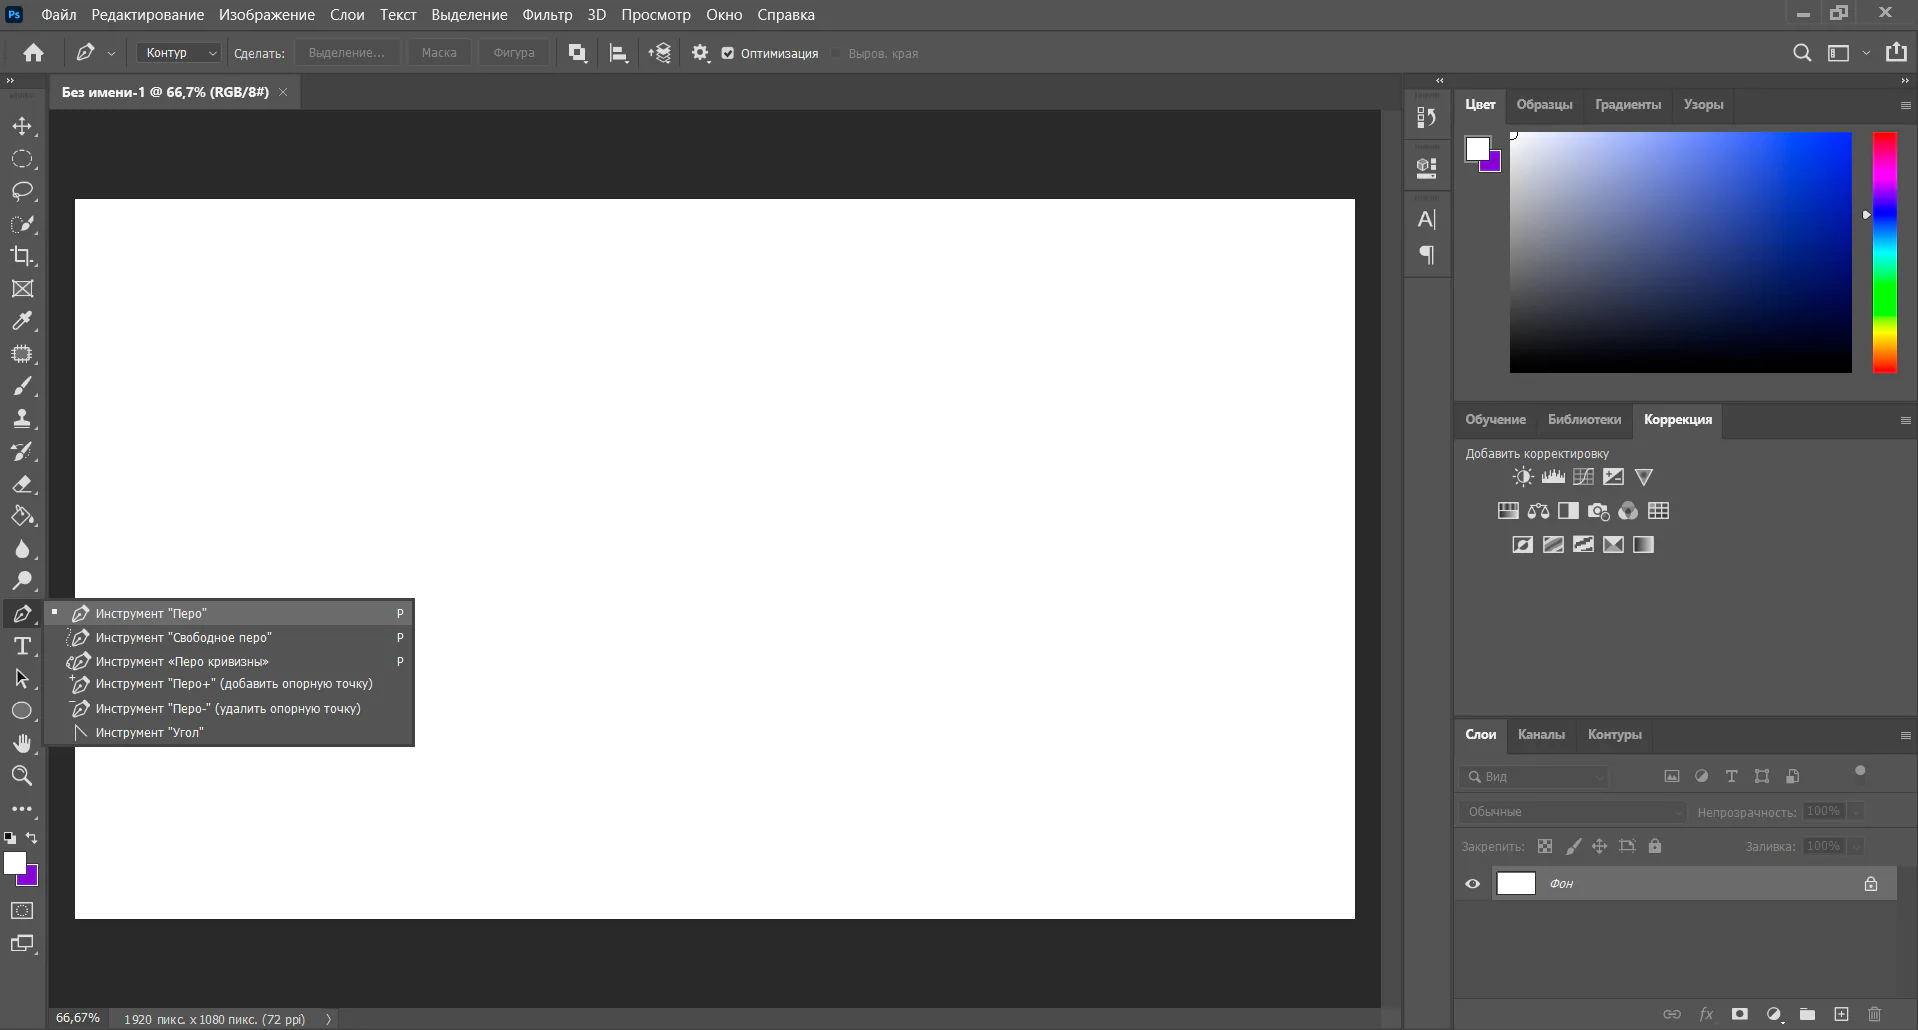The width and height of the screenshot is (1918, 1030).
Task: Click the foreground color swatch in the Цвет panel
Action: 1477,149
